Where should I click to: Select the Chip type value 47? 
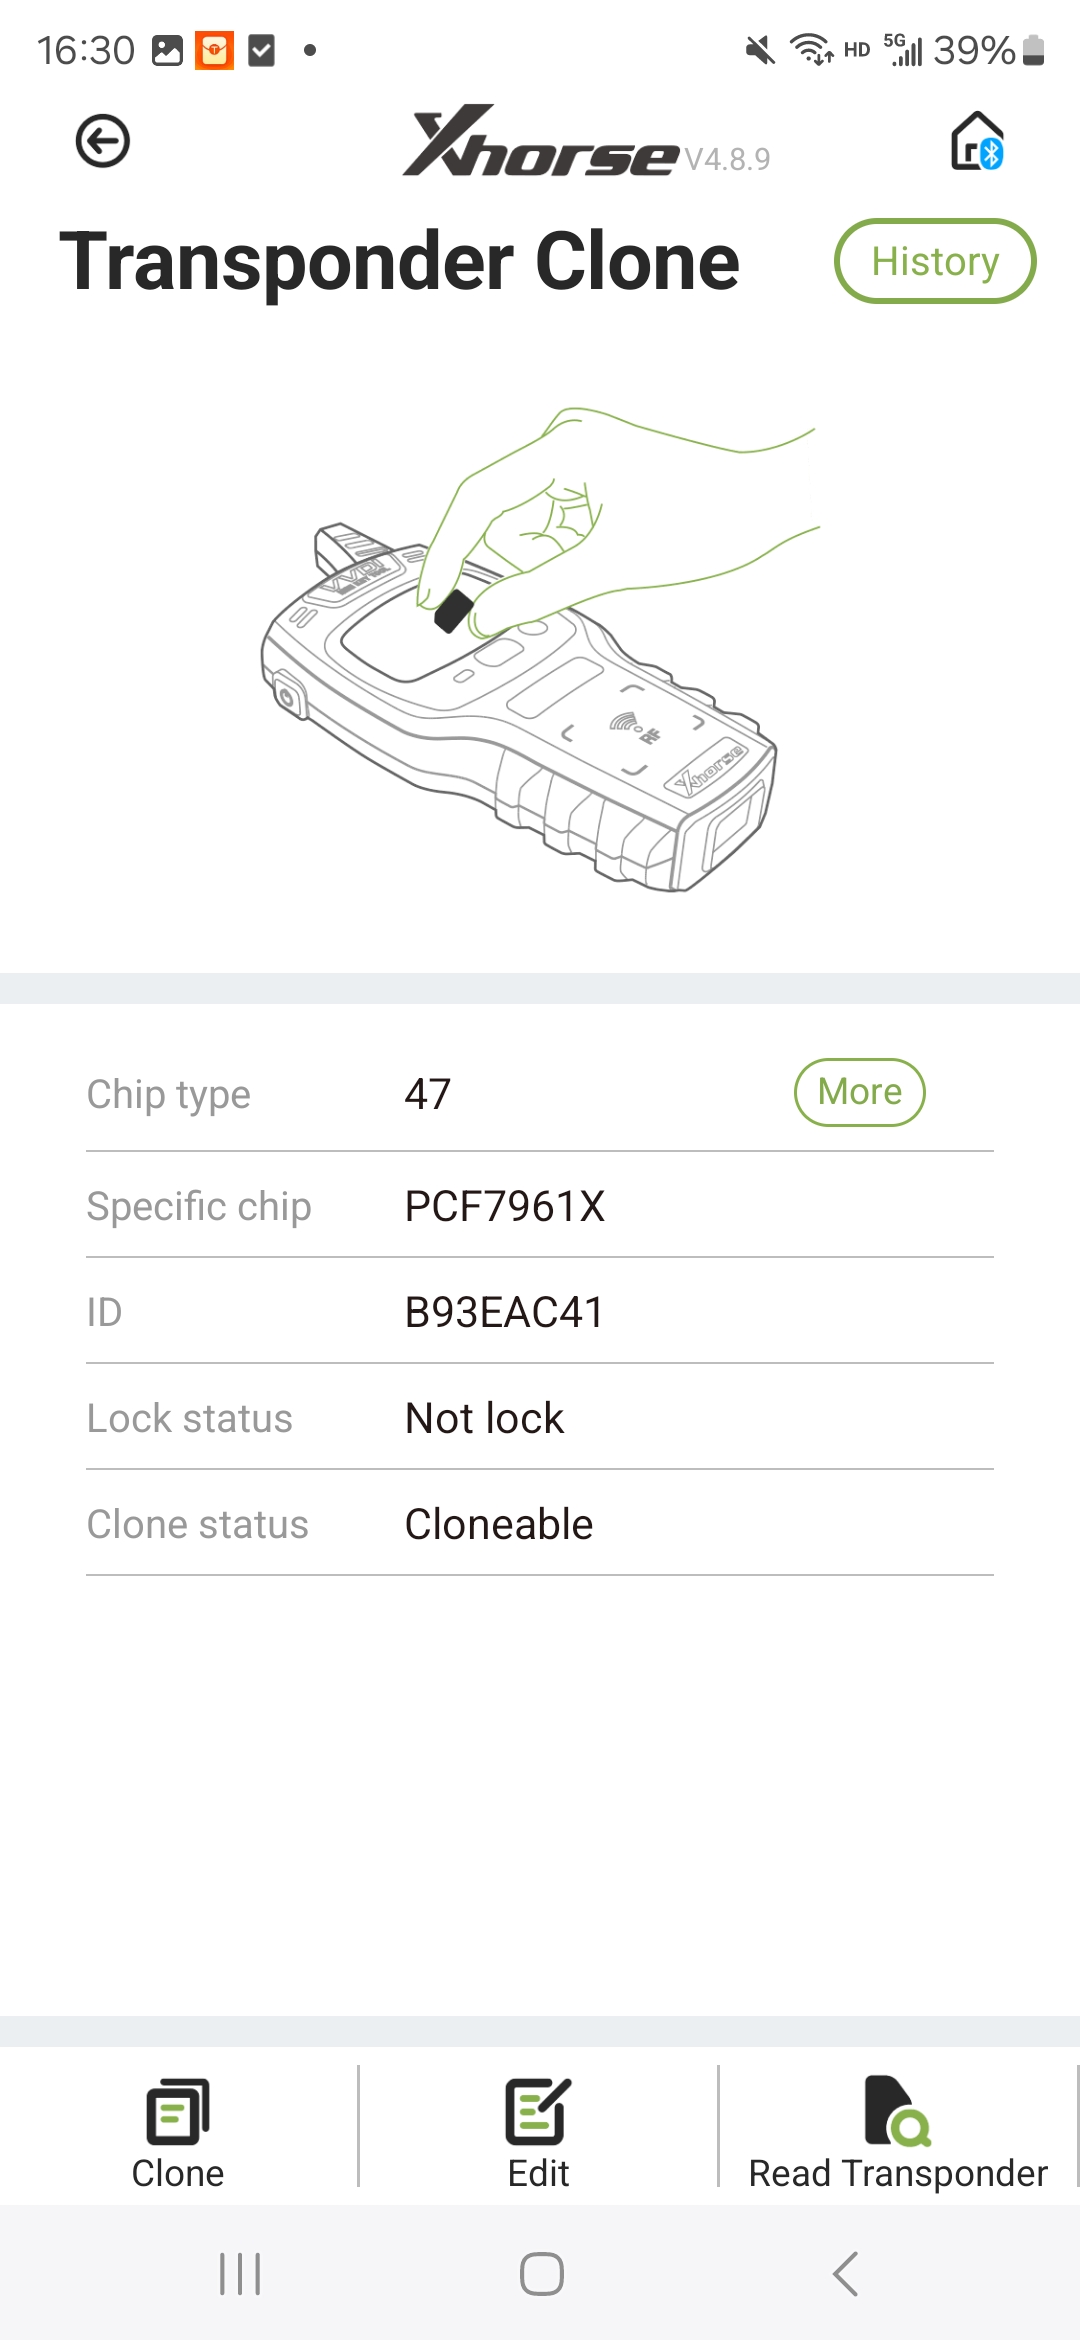coord(428,1095)
